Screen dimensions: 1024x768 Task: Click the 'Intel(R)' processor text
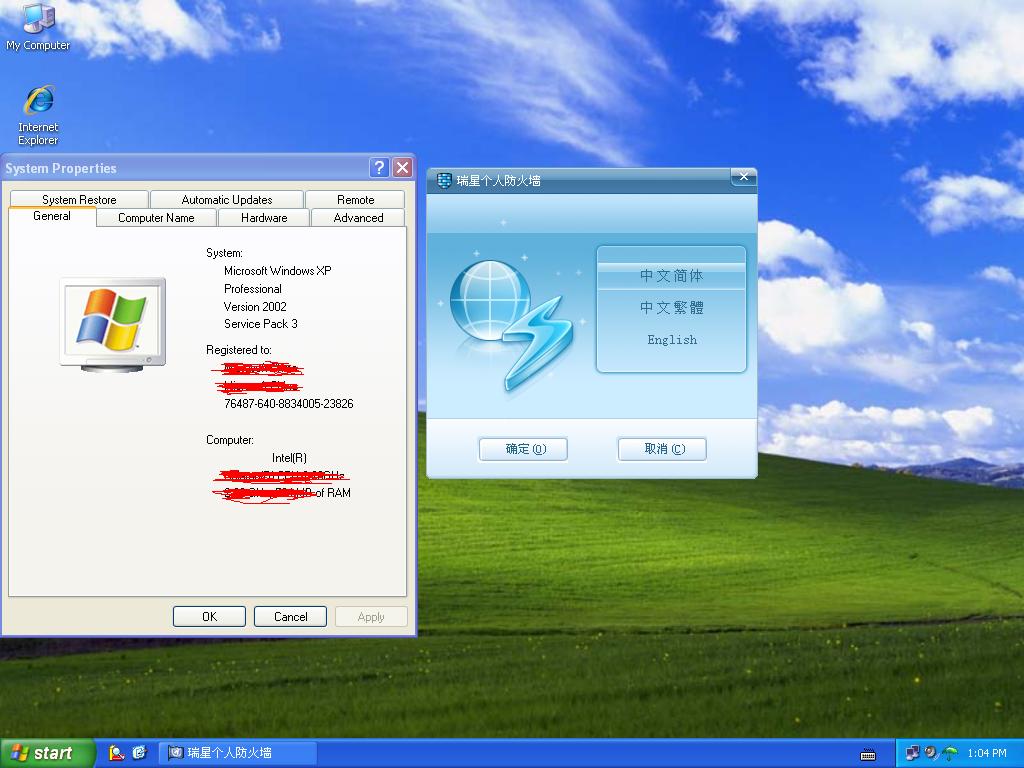point(289,458)
